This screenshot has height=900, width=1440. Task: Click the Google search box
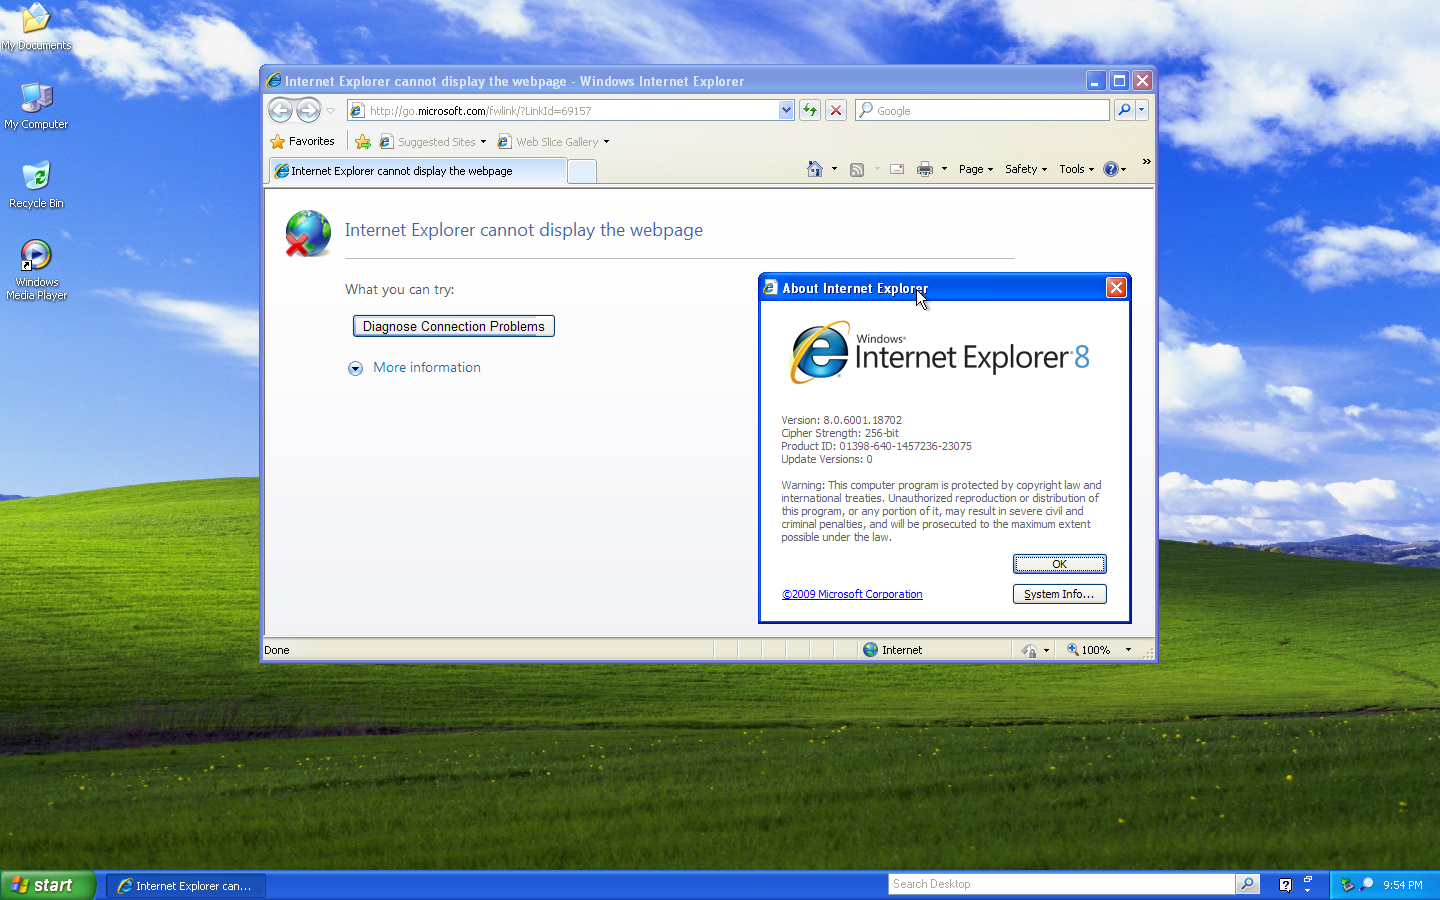click(982, 110)
